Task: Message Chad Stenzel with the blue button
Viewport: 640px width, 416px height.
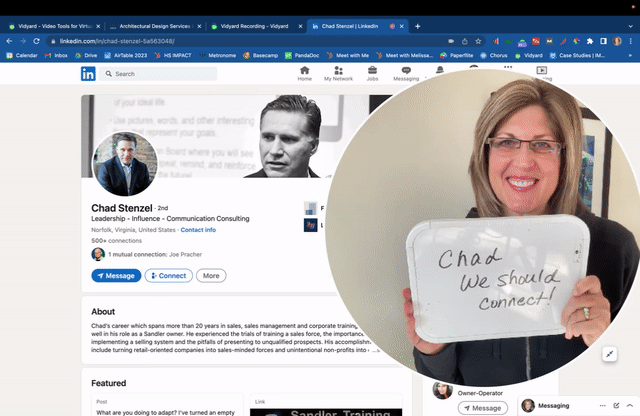Action: point(116,276)
